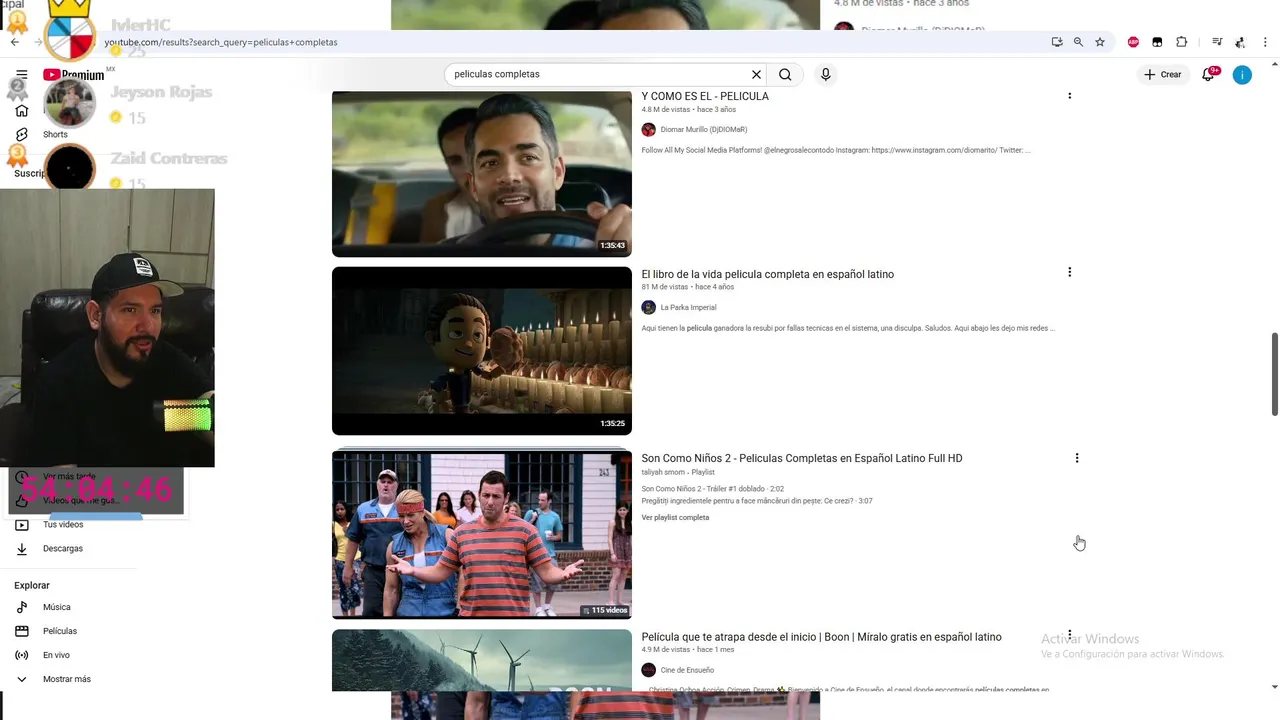1280x720 pixels.
Task: Open Tus videos in sidebar
Action: pyautogui.click(x=62, y=525)
